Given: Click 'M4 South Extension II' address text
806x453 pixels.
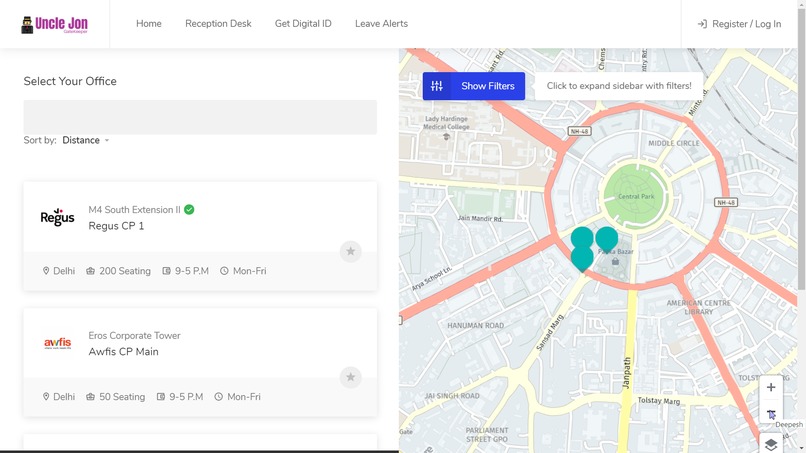Looking at the screenshot, I should tap(134, 210).
